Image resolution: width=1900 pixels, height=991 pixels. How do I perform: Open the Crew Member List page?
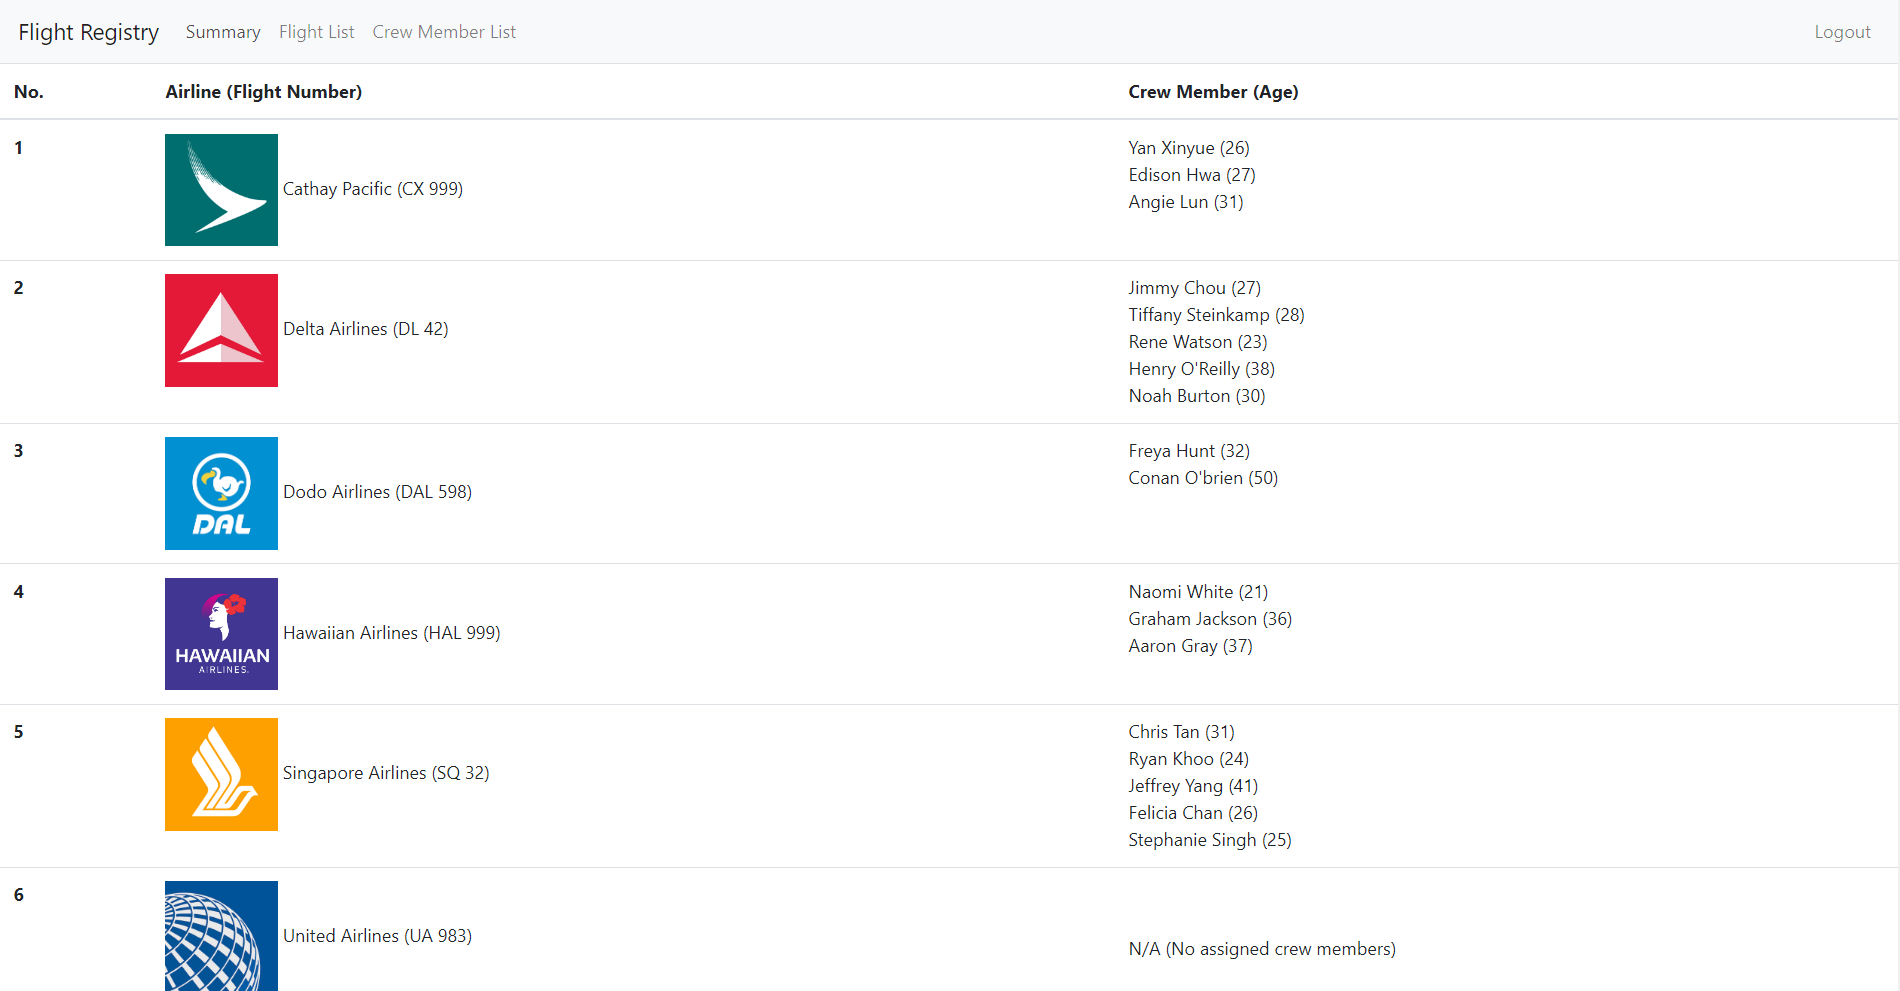click(x=444, y=31)
